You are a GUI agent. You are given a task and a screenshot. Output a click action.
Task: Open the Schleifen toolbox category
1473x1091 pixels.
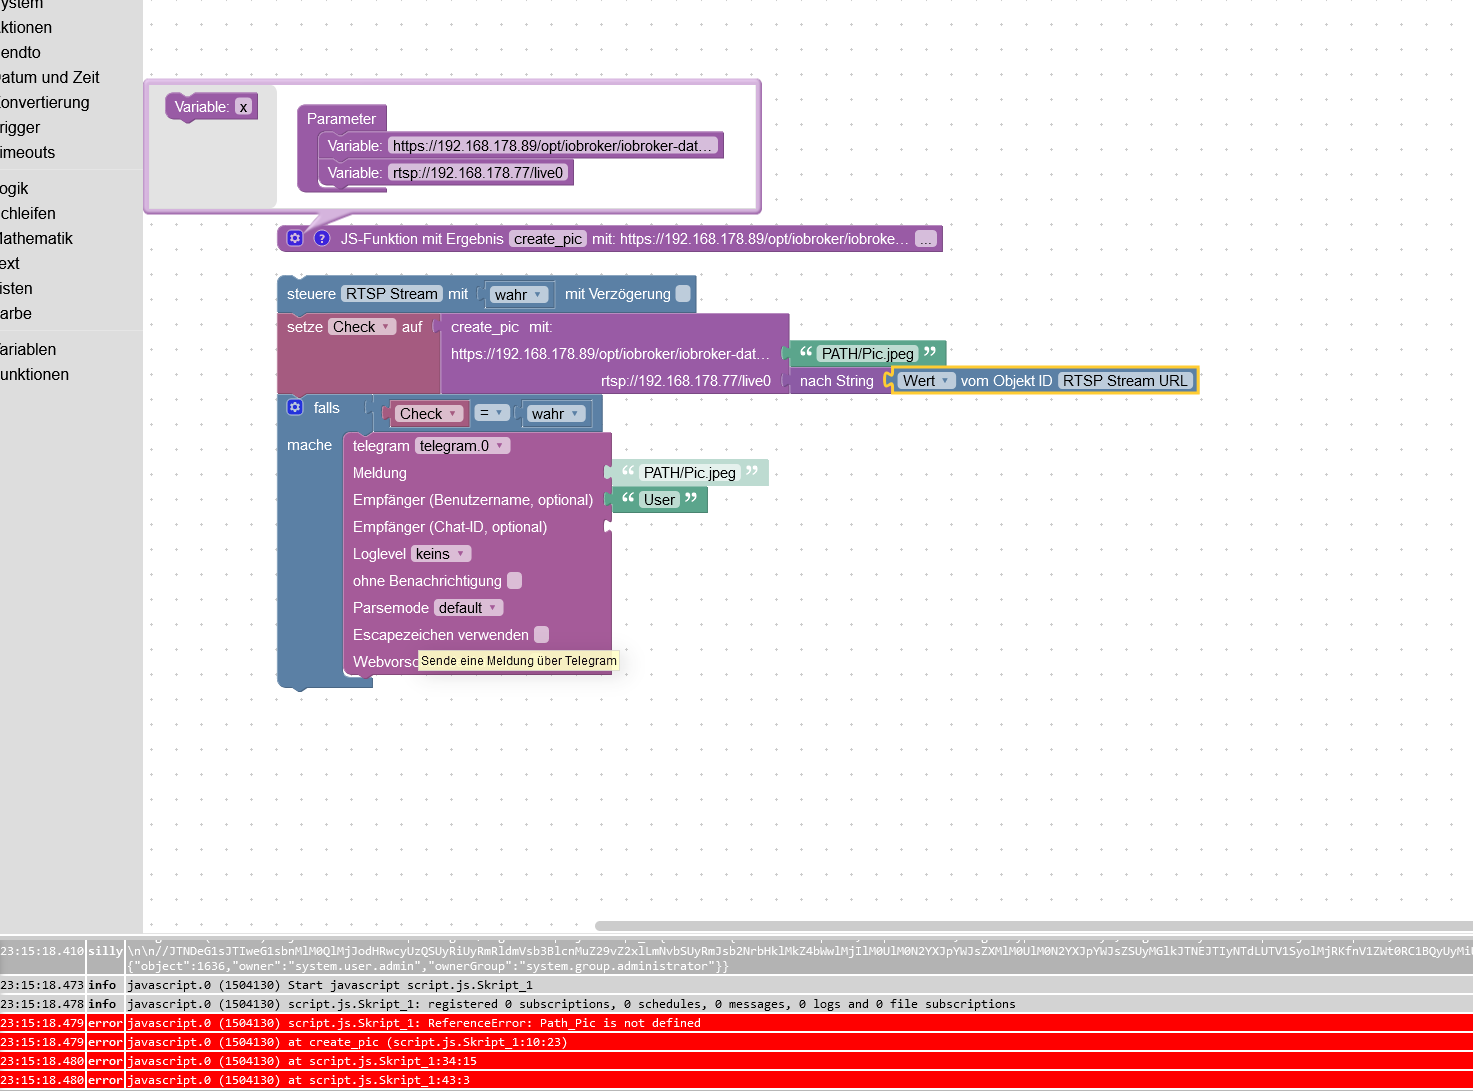tap(28, 213)
